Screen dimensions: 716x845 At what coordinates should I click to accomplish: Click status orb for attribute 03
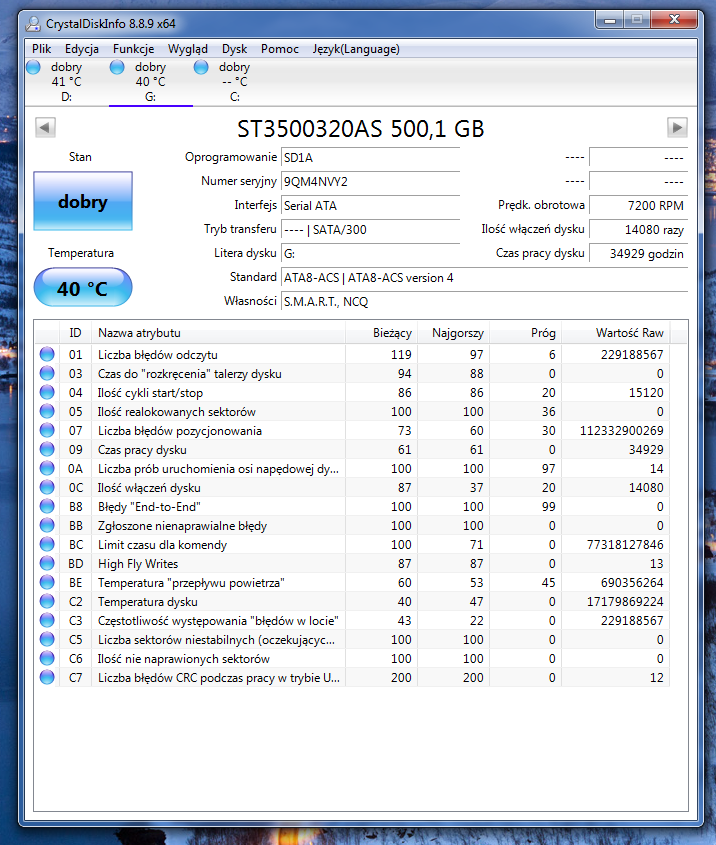click(47, 373)
